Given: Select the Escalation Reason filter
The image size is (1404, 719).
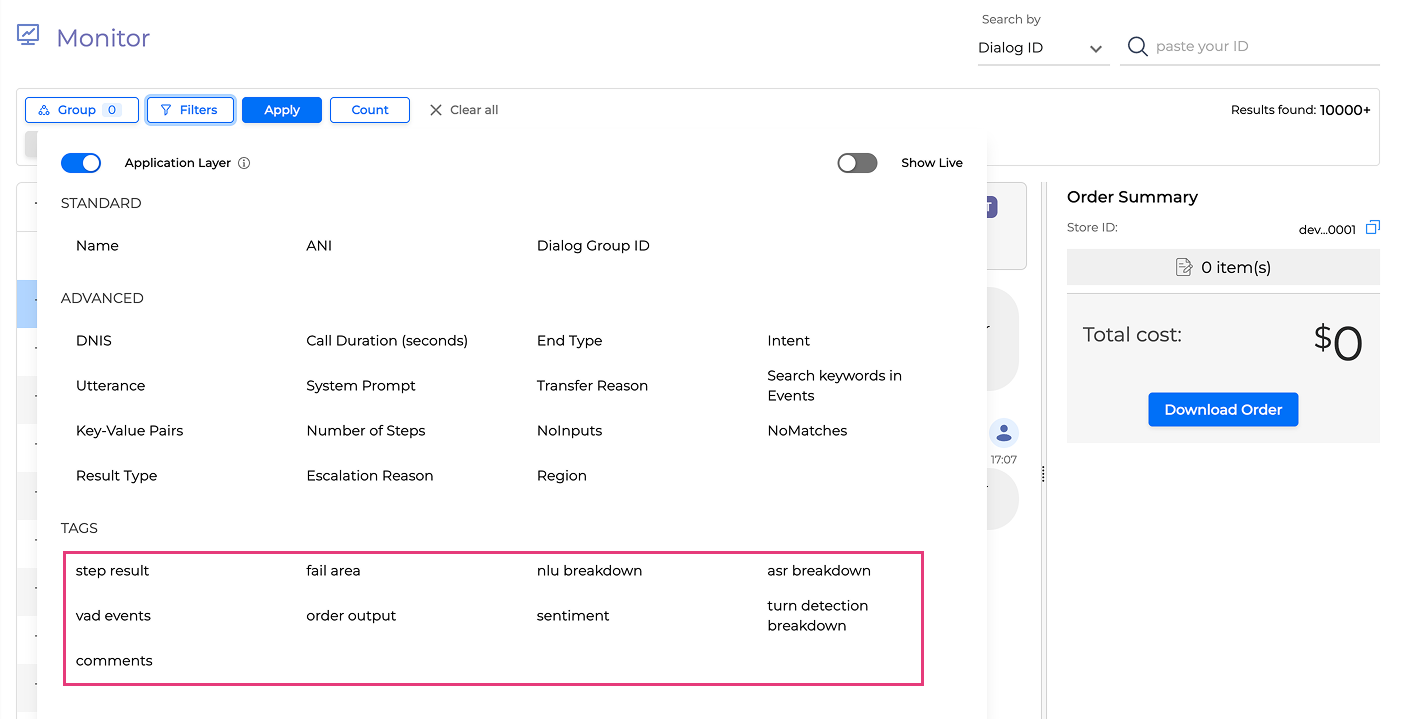Looking at the screenshot, I should tap(370, 476).
